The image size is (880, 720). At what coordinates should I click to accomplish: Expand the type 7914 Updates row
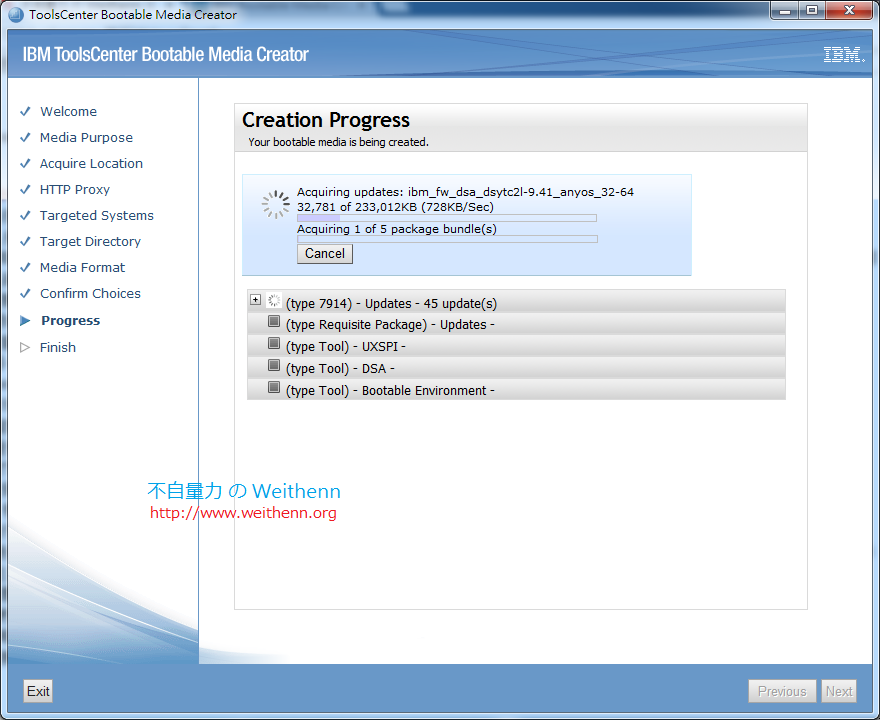point(255,300)
